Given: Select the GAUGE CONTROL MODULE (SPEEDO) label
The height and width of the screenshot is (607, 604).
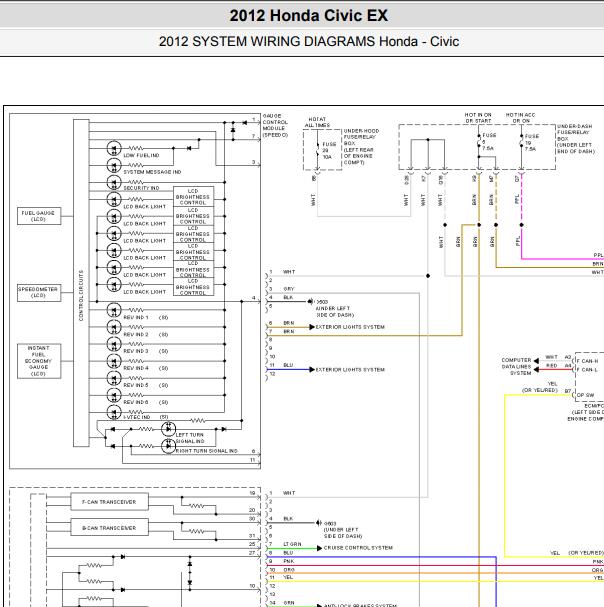Looking at the screenshot, I should click(x=275, y=125).
